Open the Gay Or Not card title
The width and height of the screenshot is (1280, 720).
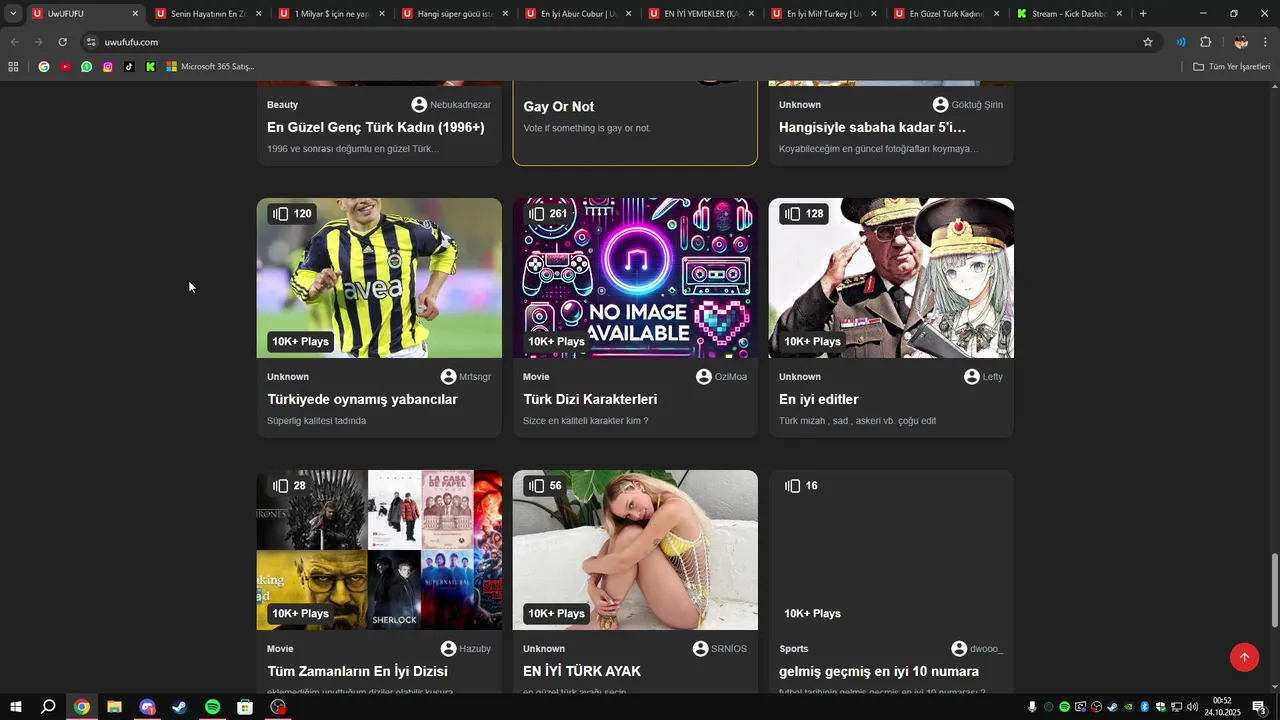pos(559,107)
